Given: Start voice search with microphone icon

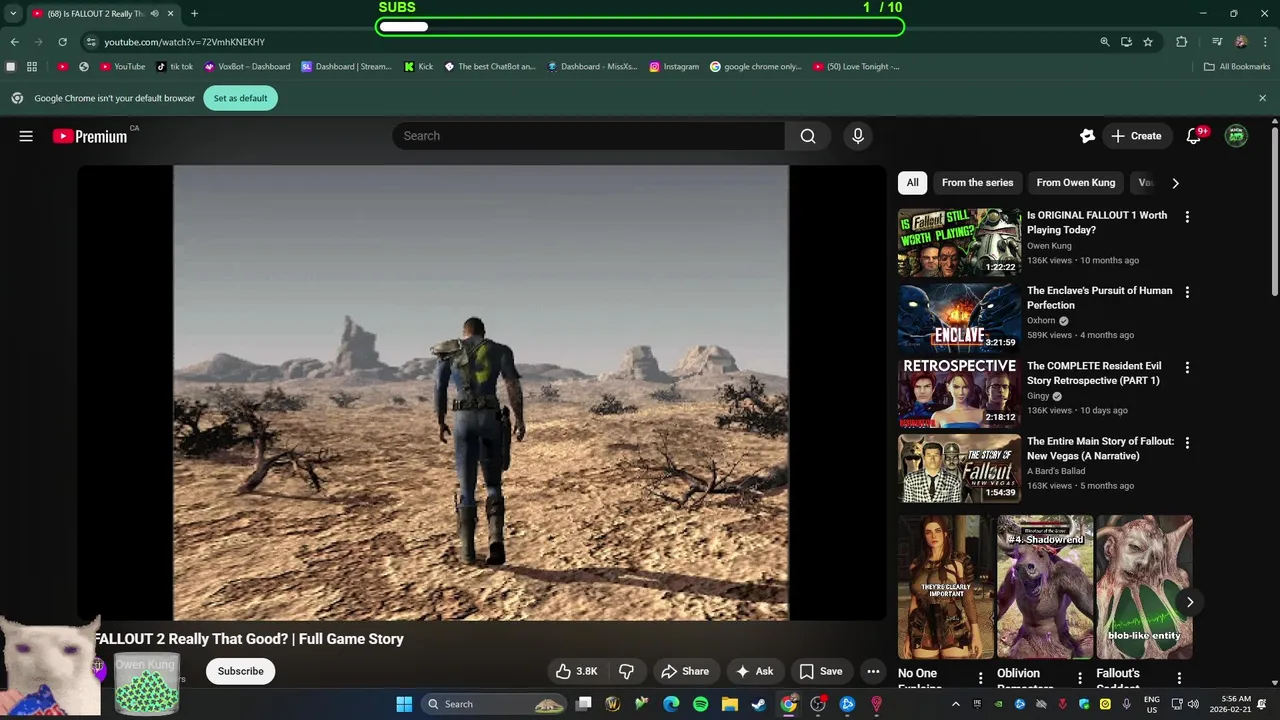Looking at the screenshot, I should click(857, 136).
